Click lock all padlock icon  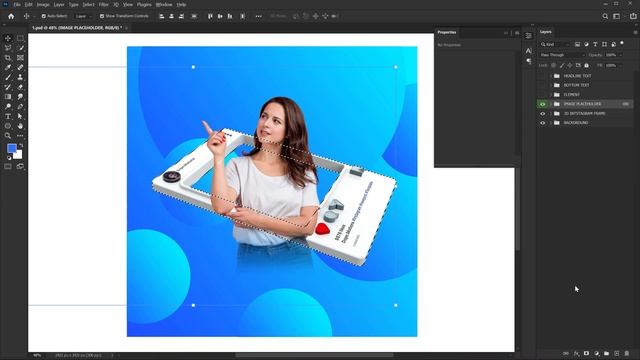587,65
